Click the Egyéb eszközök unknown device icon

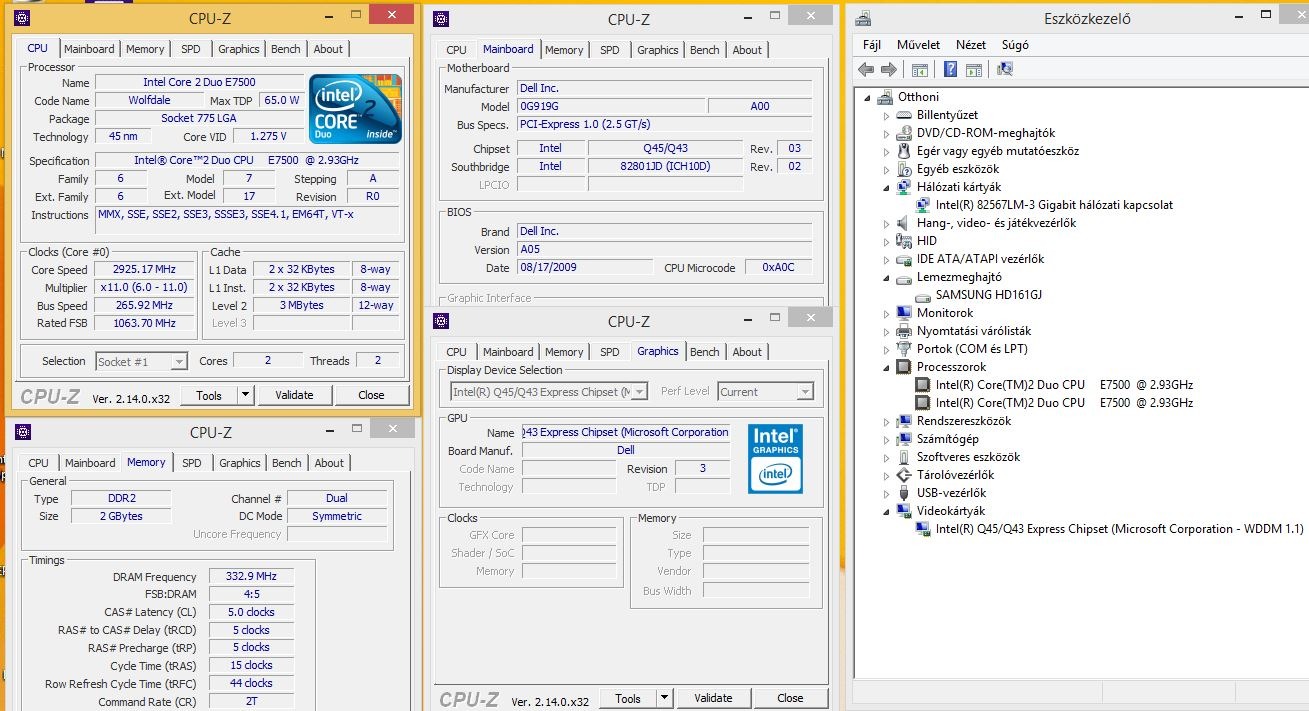point(904,169)
